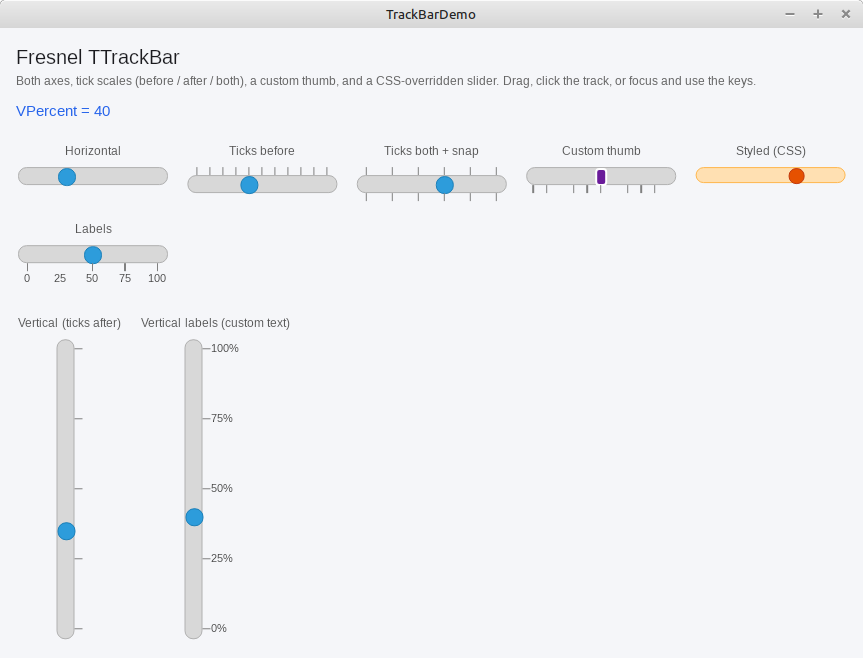Click the Ticks before slider thumb
This screenshot has height=658, width=863.
[249, 185]
